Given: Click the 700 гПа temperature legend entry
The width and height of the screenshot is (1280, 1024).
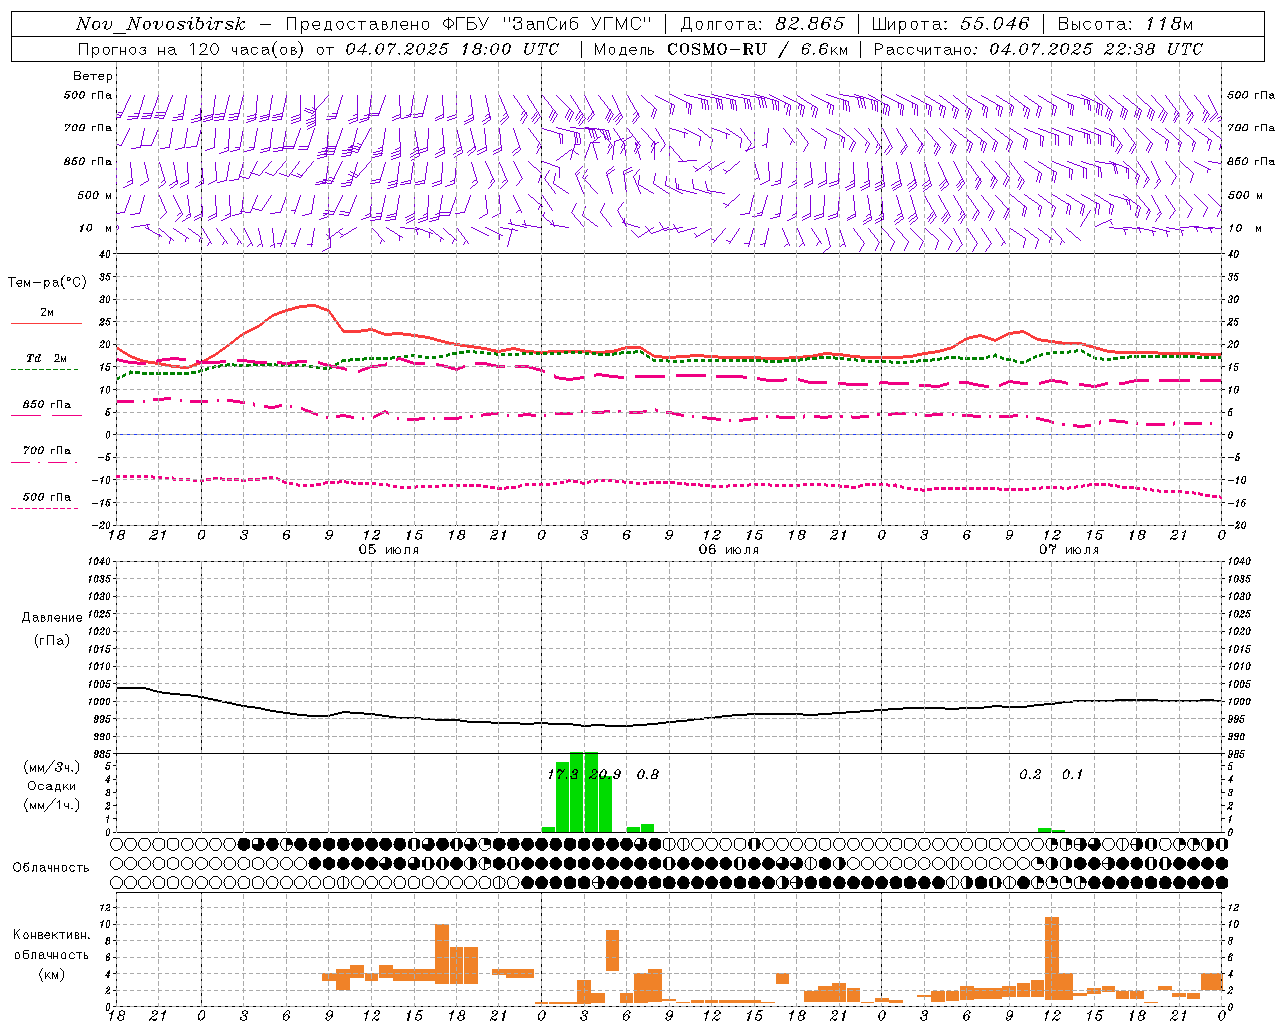Looking at the screenshot, I should [47, 451].
